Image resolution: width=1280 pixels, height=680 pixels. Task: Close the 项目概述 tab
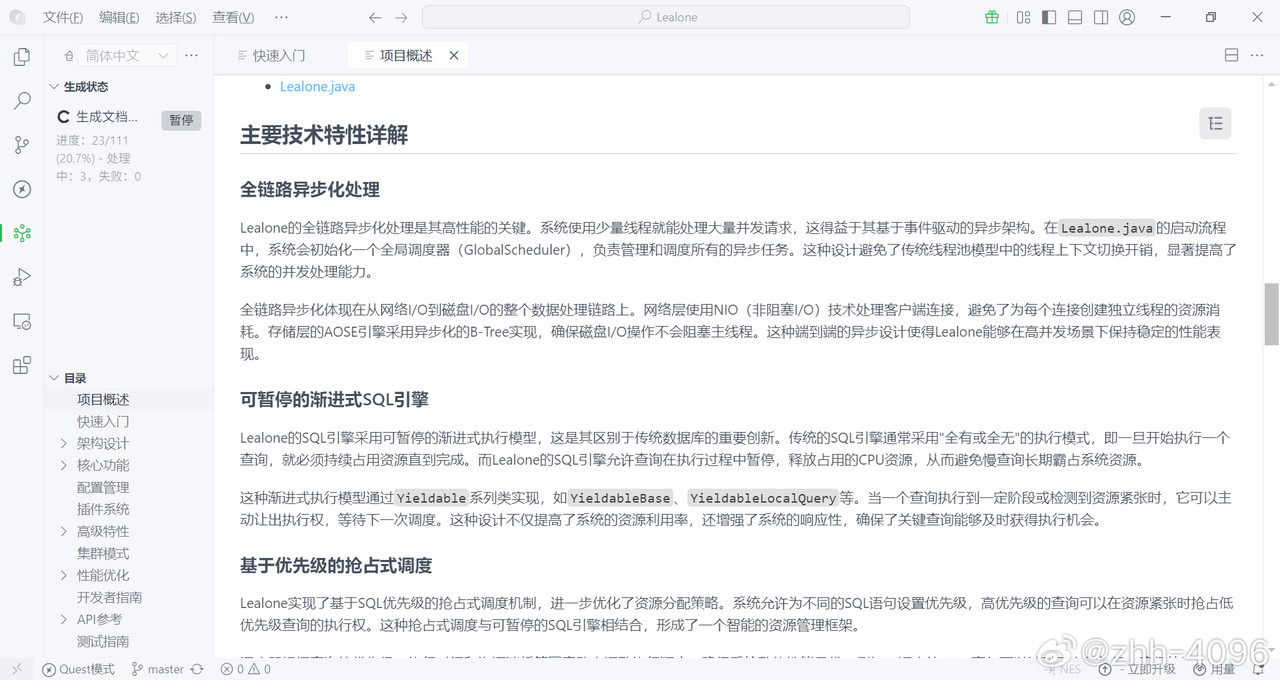pos(454,56)
